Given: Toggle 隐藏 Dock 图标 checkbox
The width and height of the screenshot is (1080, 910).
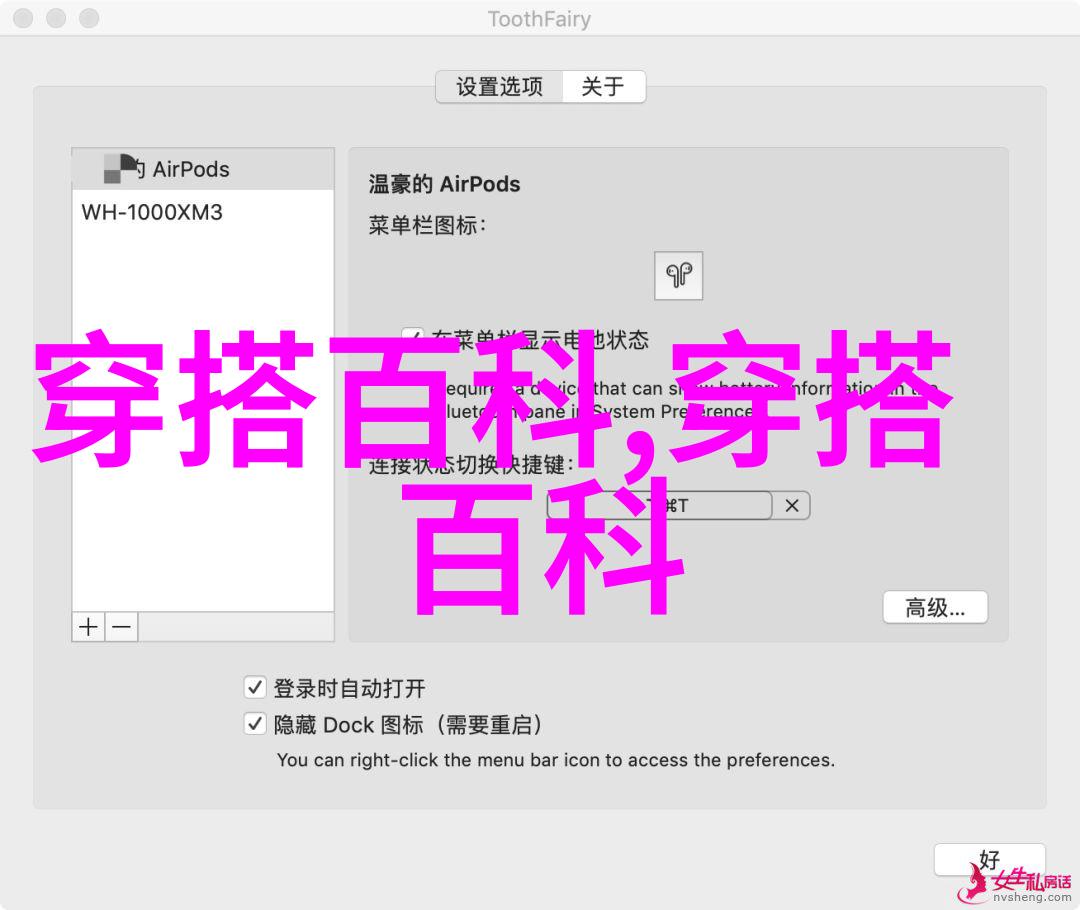Looking at the screenshot, I should click(255, 724).
